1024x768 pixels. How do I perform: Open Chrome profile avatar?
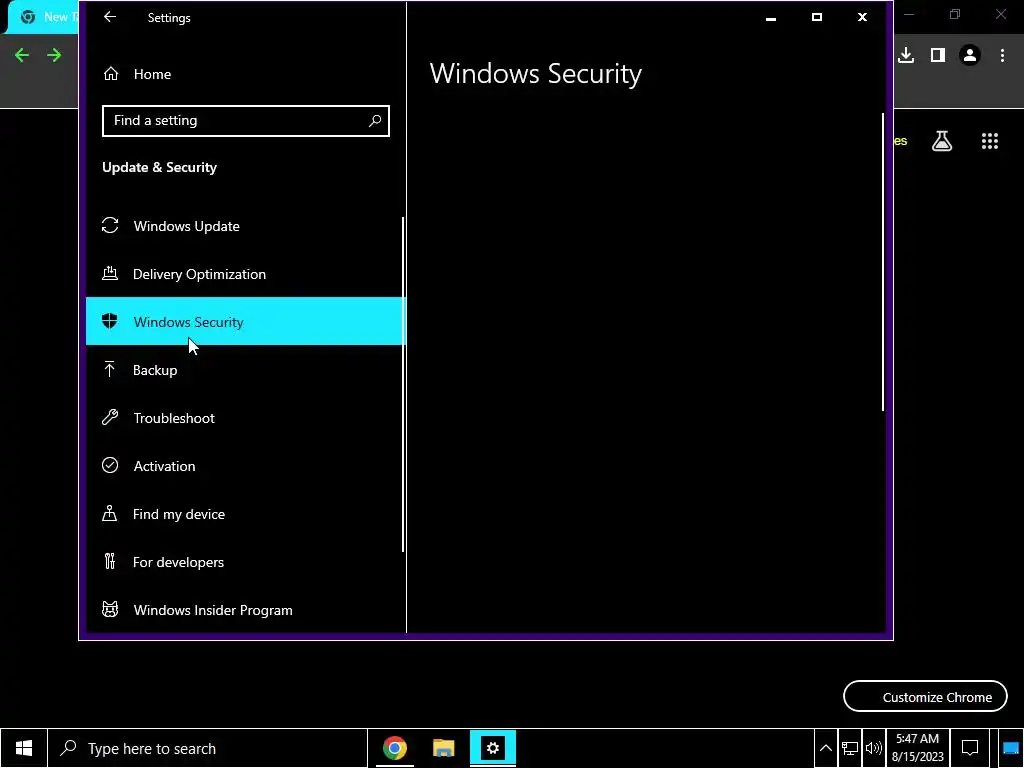[970, 56]
